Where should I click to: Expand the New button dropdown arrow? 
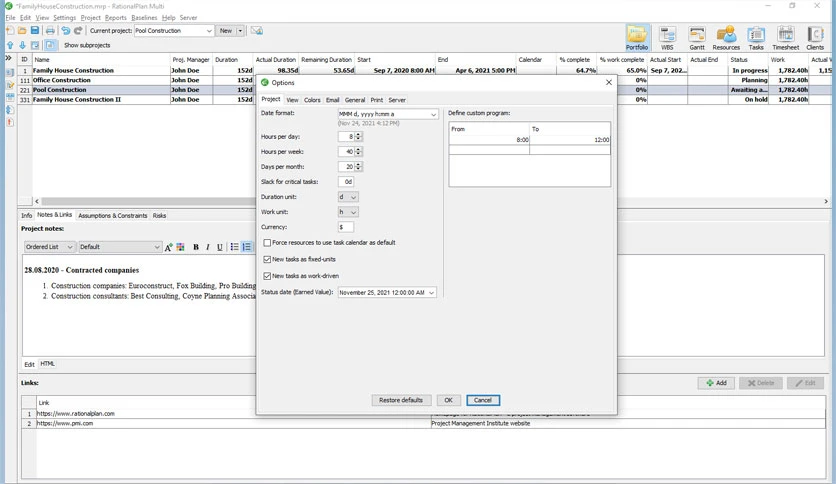[240, 31]
